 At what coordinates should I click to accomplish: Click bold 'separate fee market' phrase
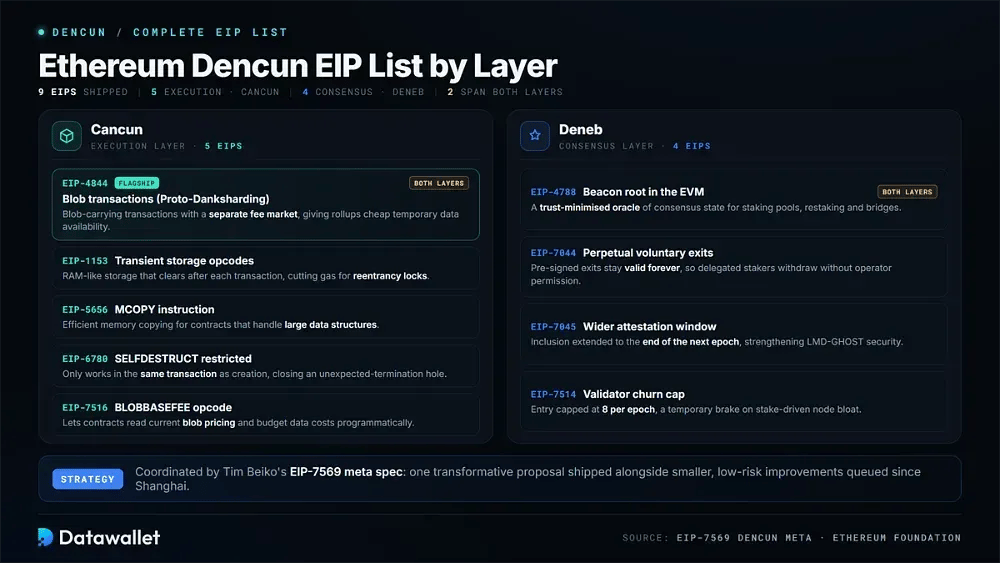(x=253, y=214)
